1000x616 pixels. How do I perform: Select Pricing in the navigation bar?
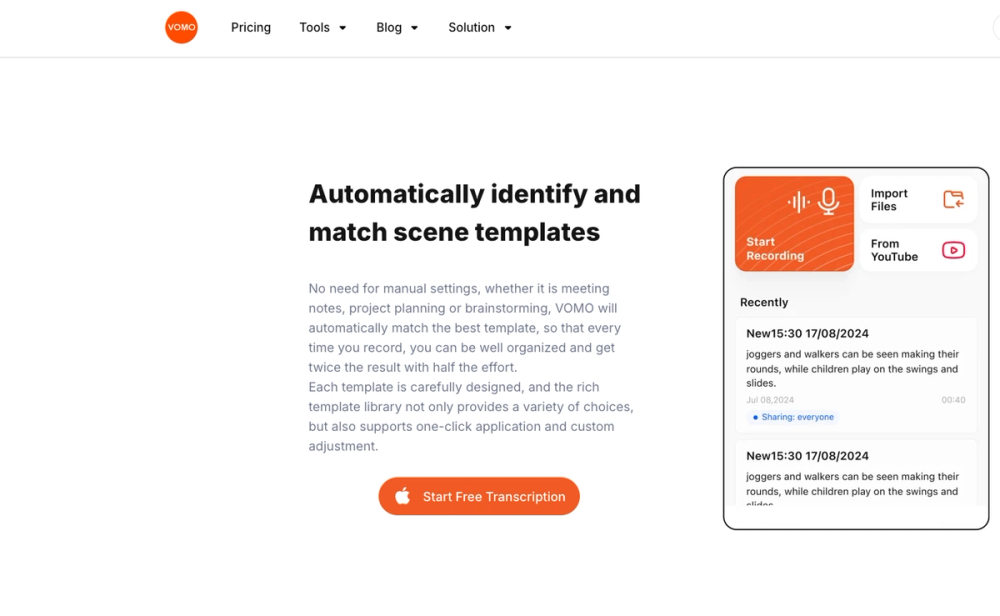[250, 27]
